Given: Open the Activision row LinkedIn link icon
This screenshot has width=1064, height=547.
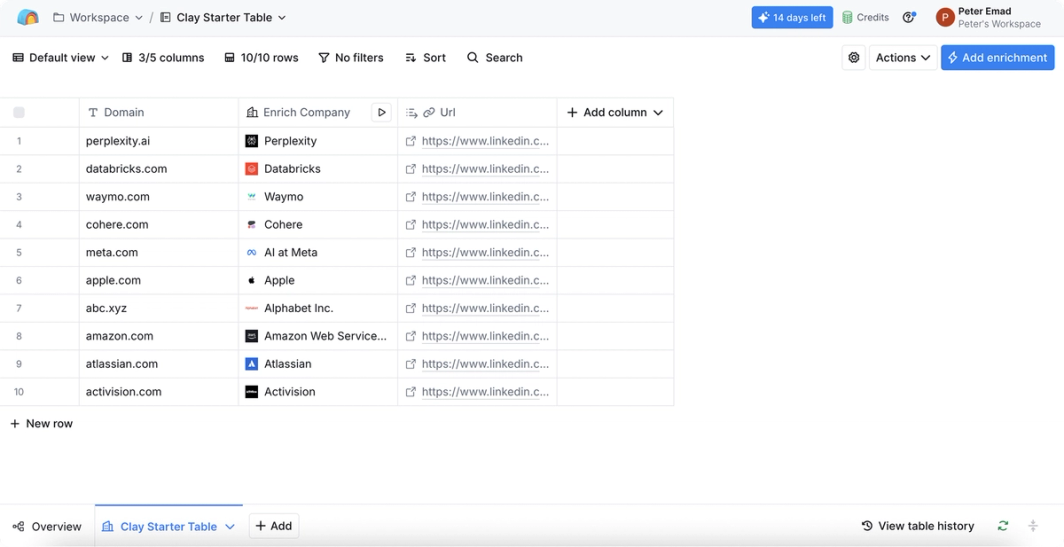Looking at the screenshot, I should click(x=411, y=392).
